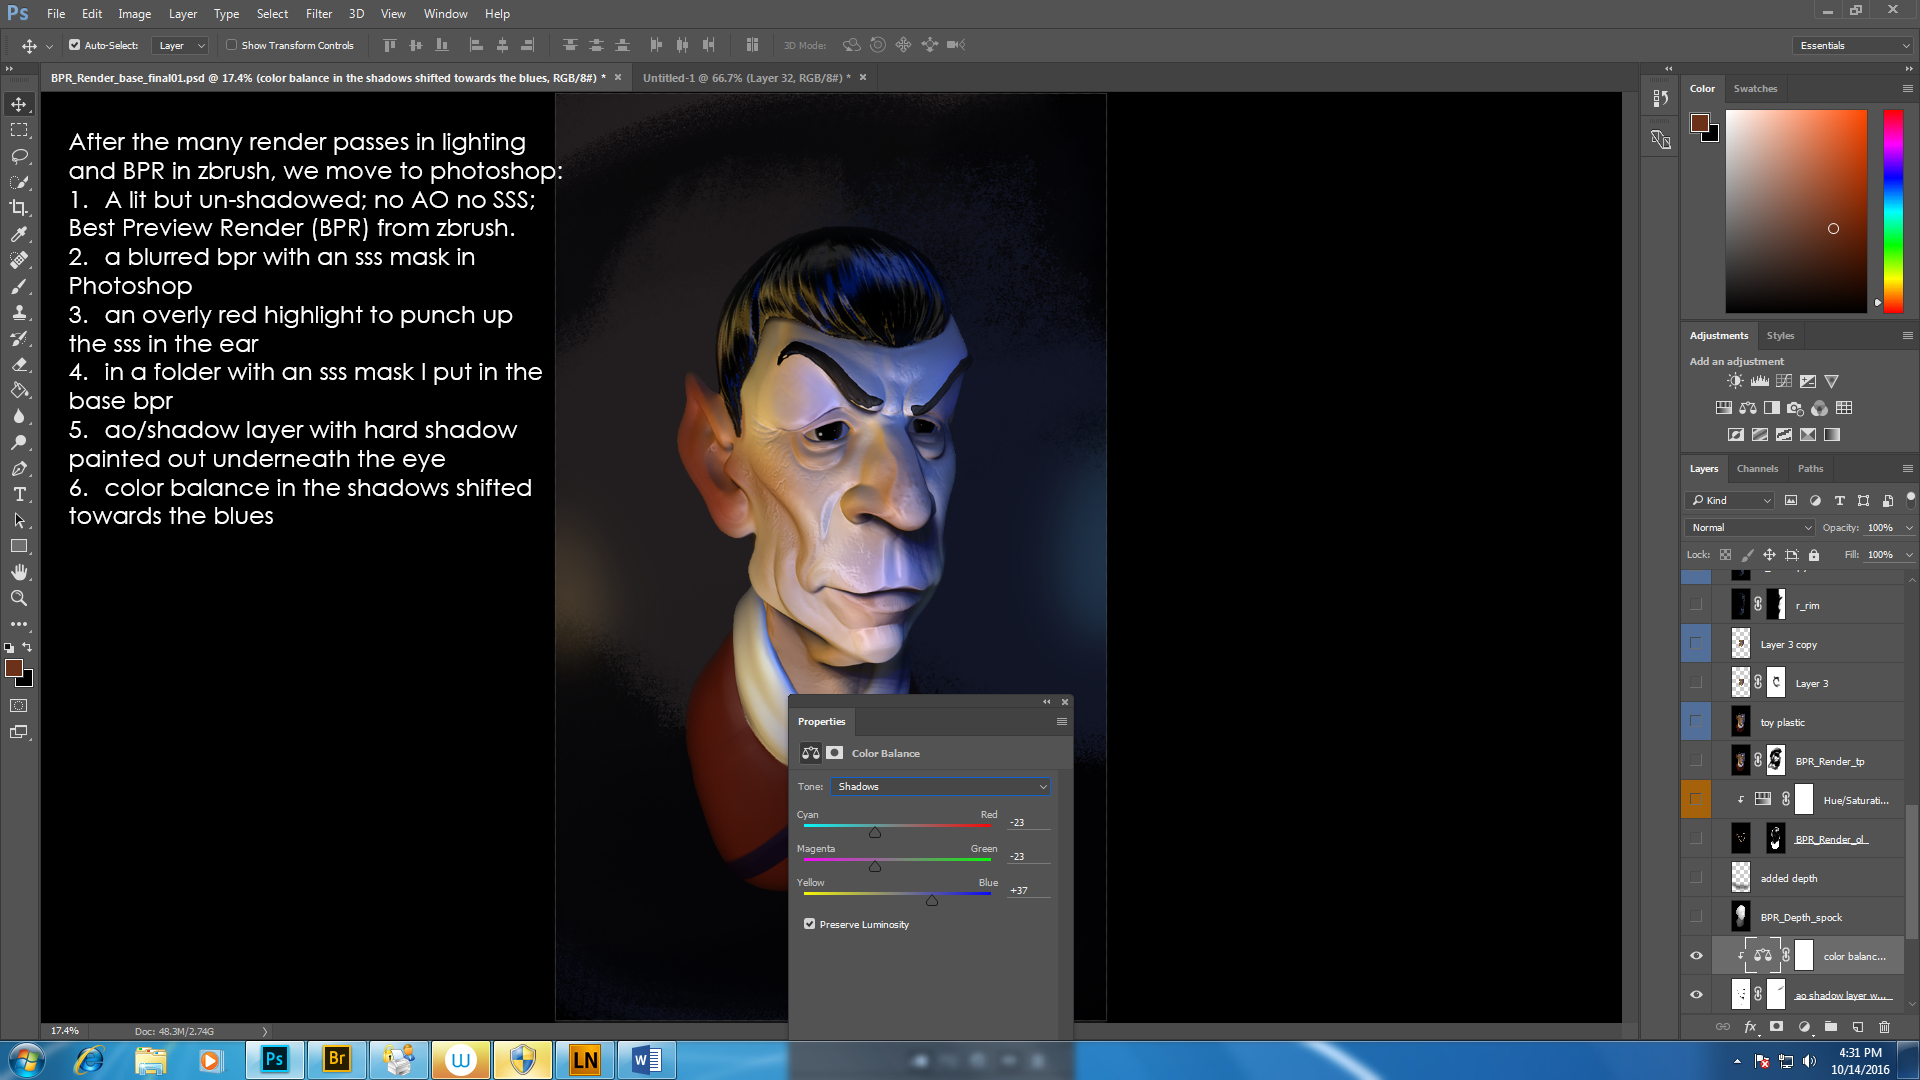Open the Filter menu
The width and height of the screenshot is (1920, 1080).
click(x=318, y=14)
